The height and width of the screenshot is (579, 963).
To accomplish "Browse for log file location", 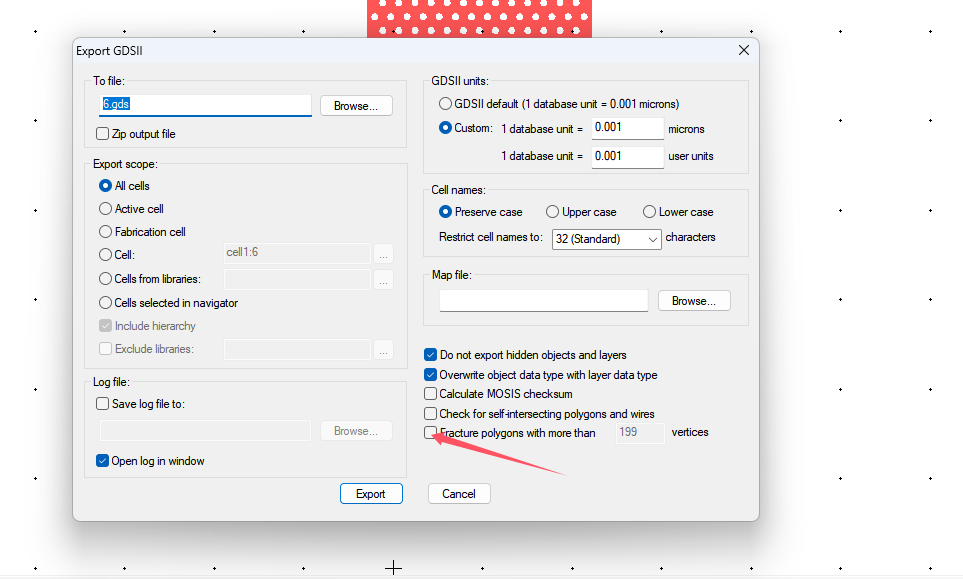I will click(x=356, y=431).
